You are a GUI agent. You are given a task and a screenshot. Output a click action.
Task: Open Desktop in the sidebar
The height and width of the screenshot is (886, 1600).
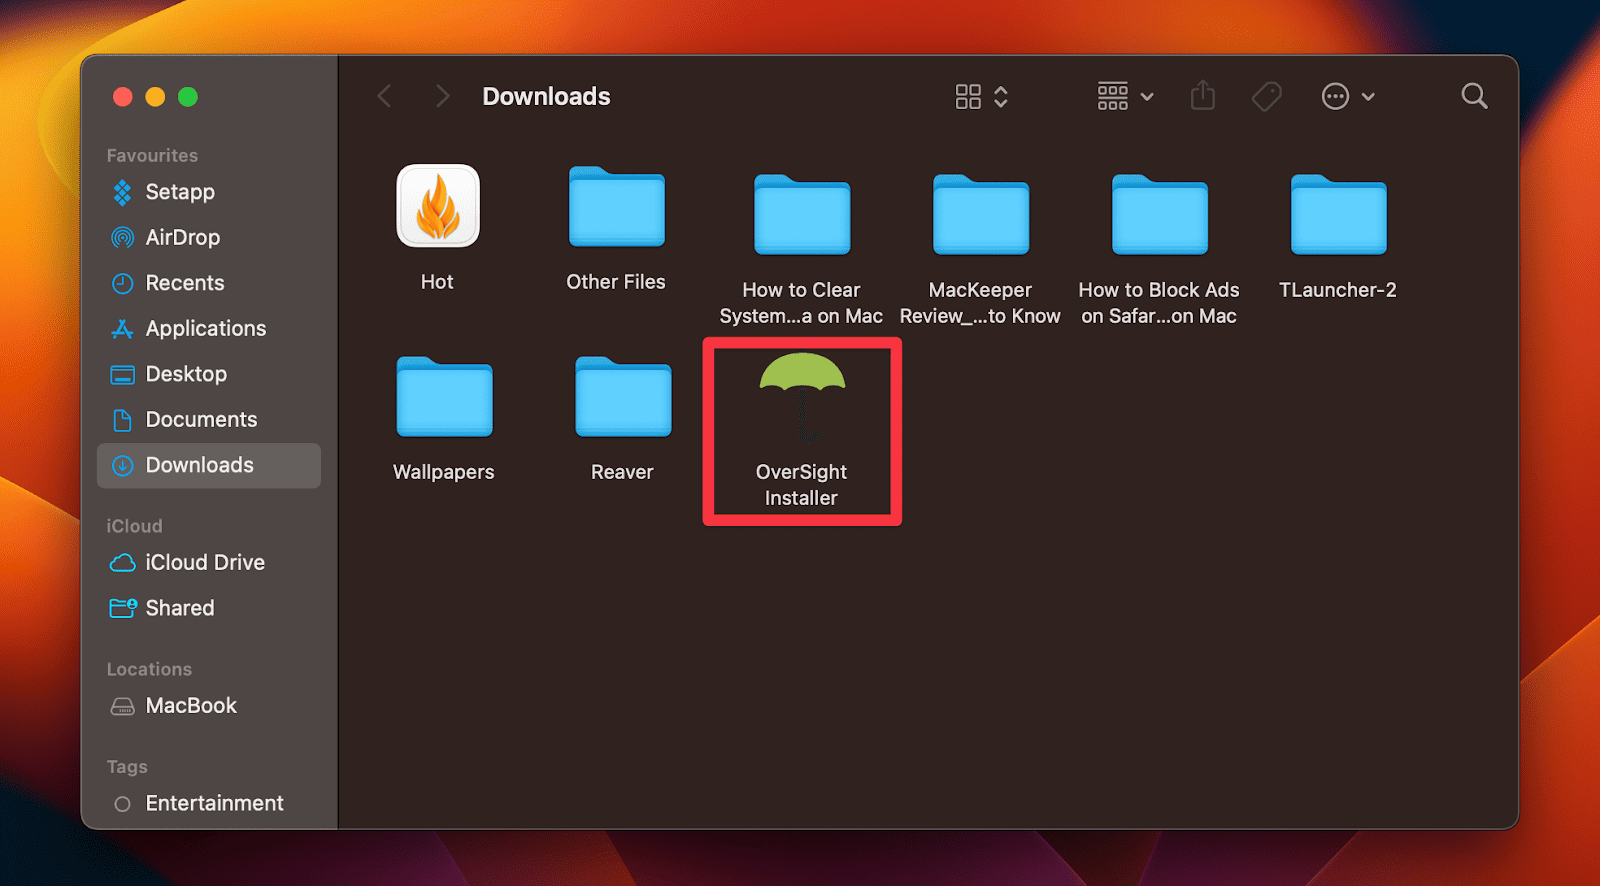[208, 374]
